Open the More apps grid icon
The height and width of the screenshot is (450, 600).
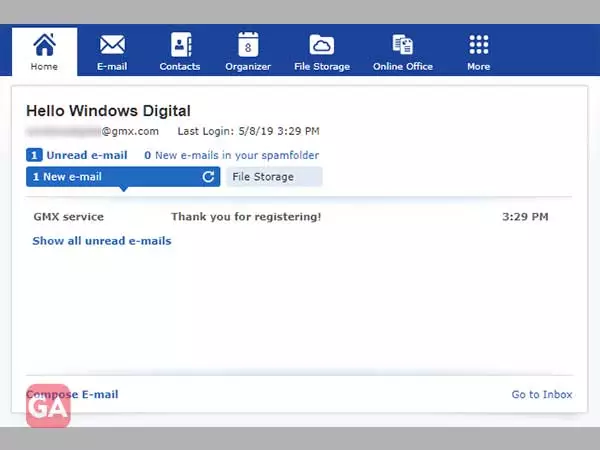pyautogui.click(x=479, y=45)
